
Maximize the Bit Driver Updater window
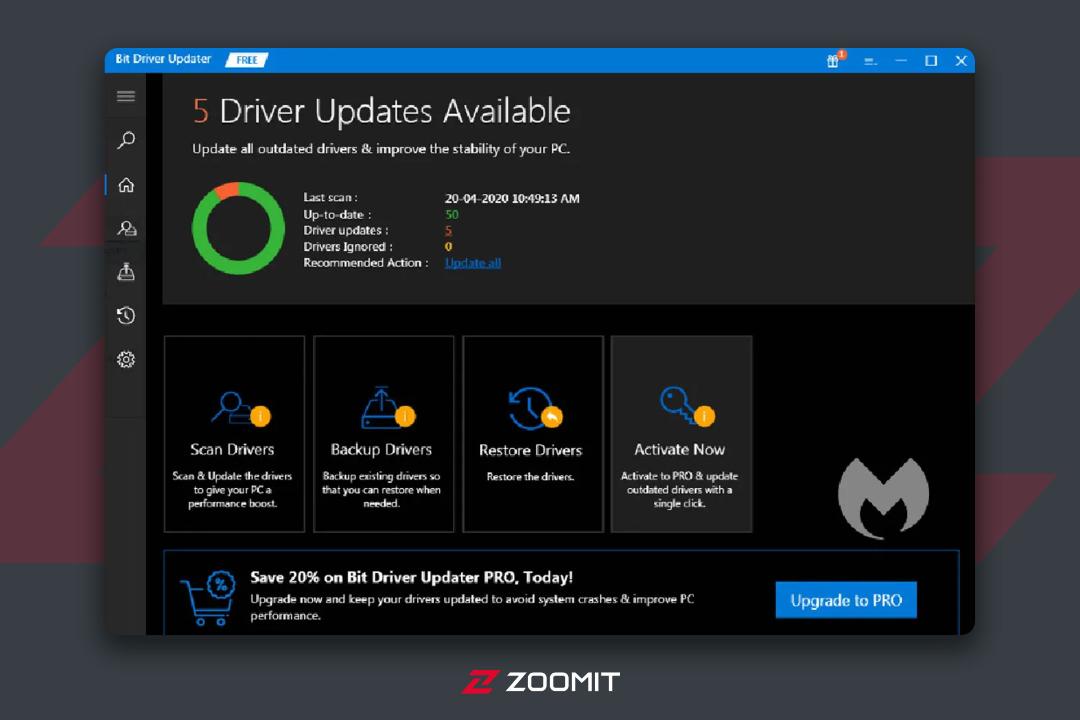tap(931, 61)
